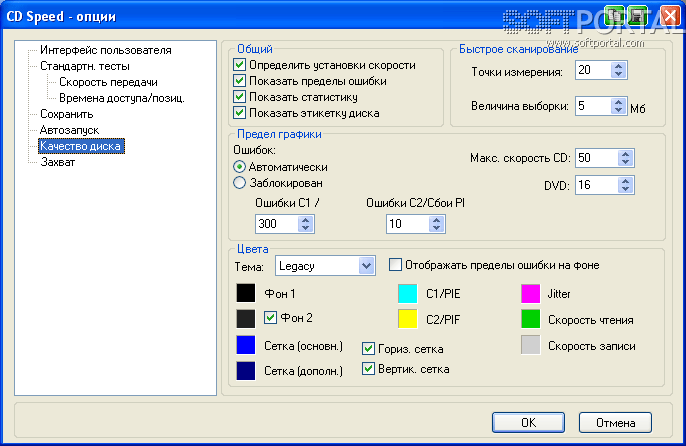
Task: Click the cyan C1/PIE color swatch
Action: (x=408, y=293)
